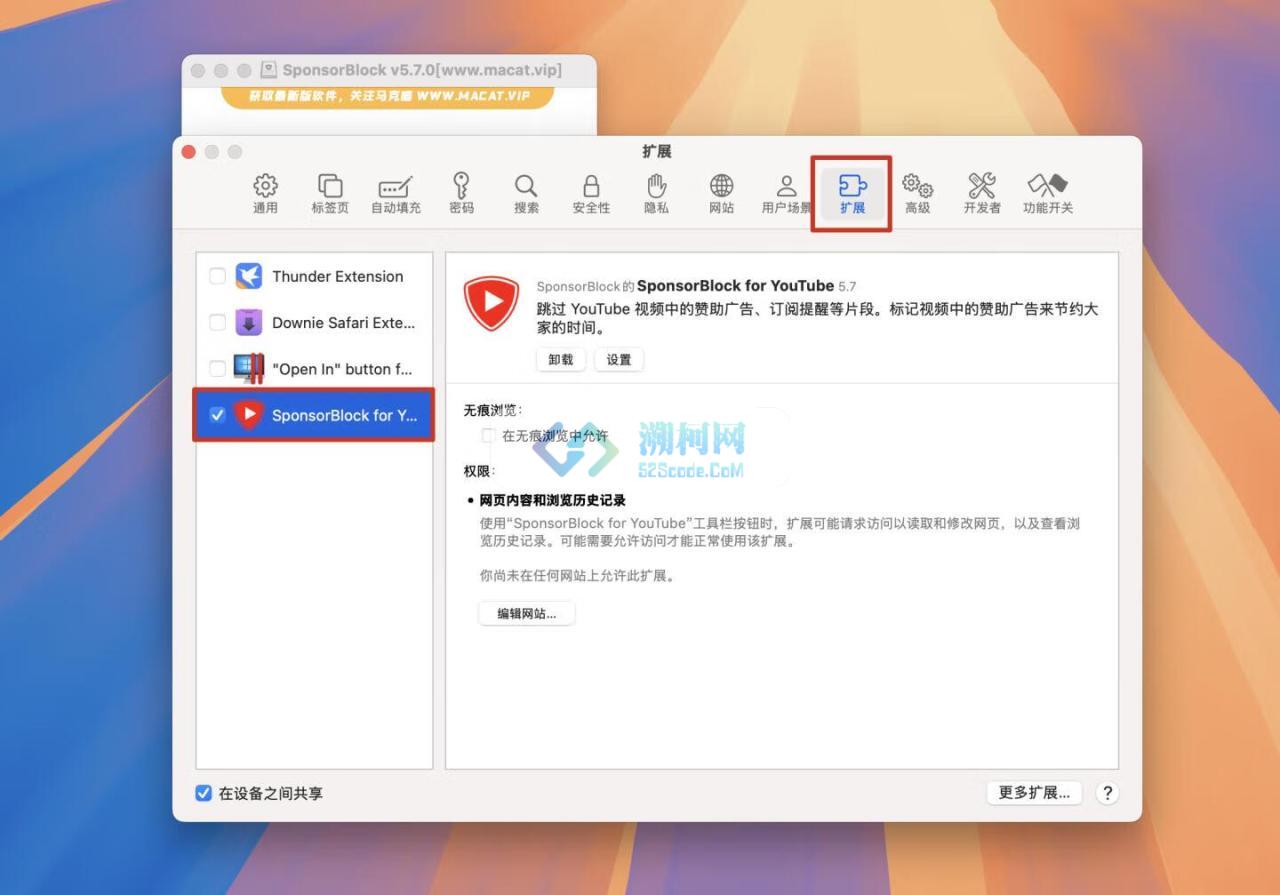
Task: Open the Profiles (用户场景) tab
Action: point(787,194)
